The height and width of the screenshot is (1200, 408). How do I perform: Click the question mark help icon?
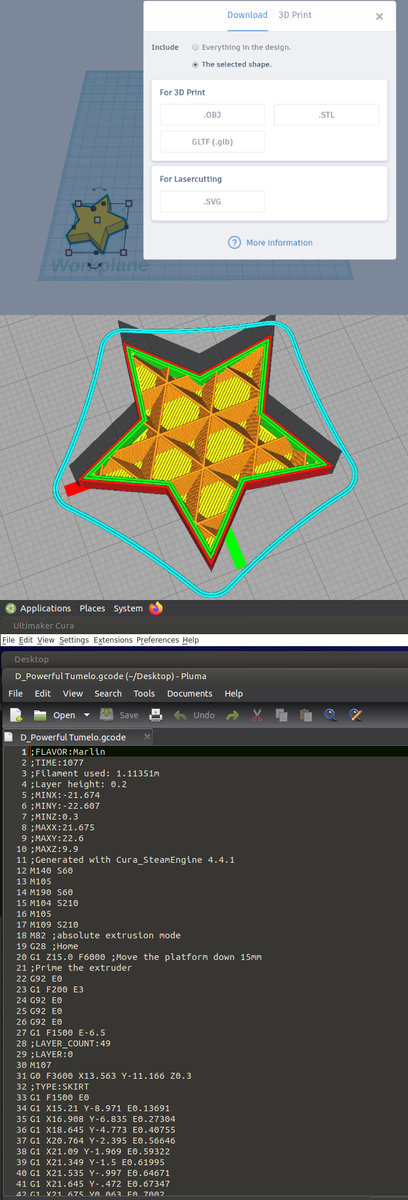(234, 243)
